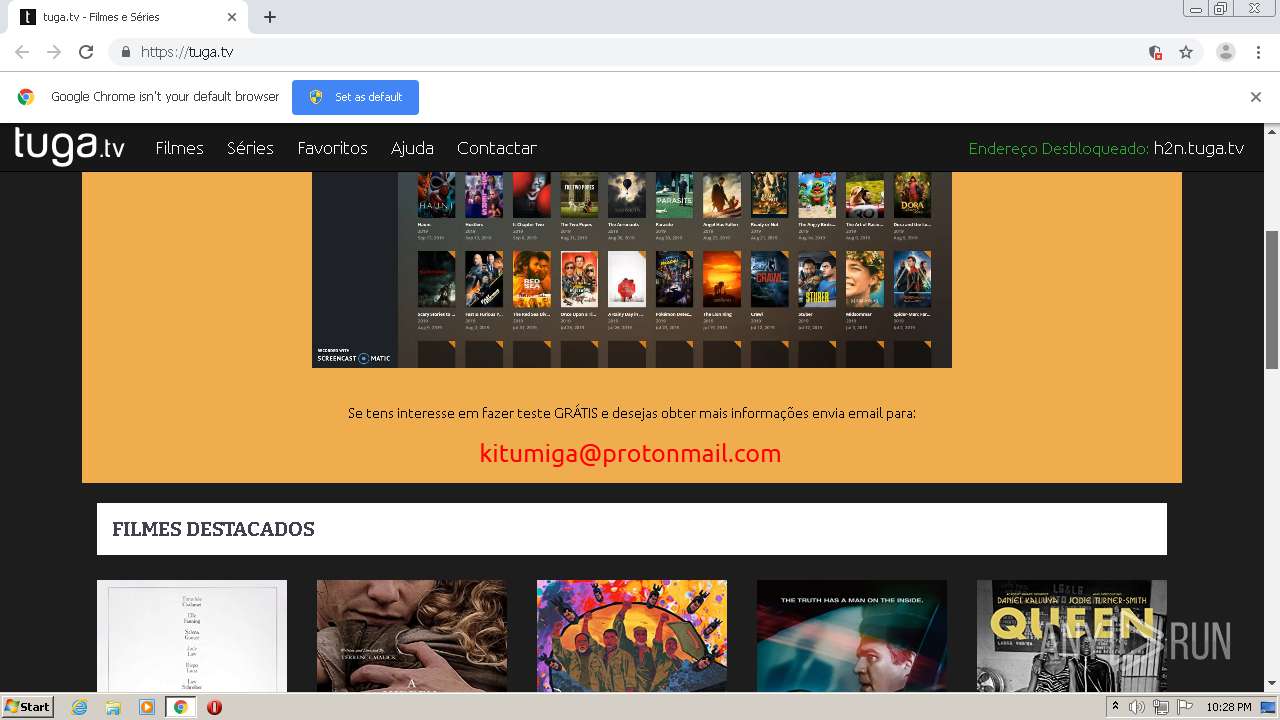Screen dimensions: 1280x720
Task: Show hidden system tray icons
Action: tap(1115, 707)
